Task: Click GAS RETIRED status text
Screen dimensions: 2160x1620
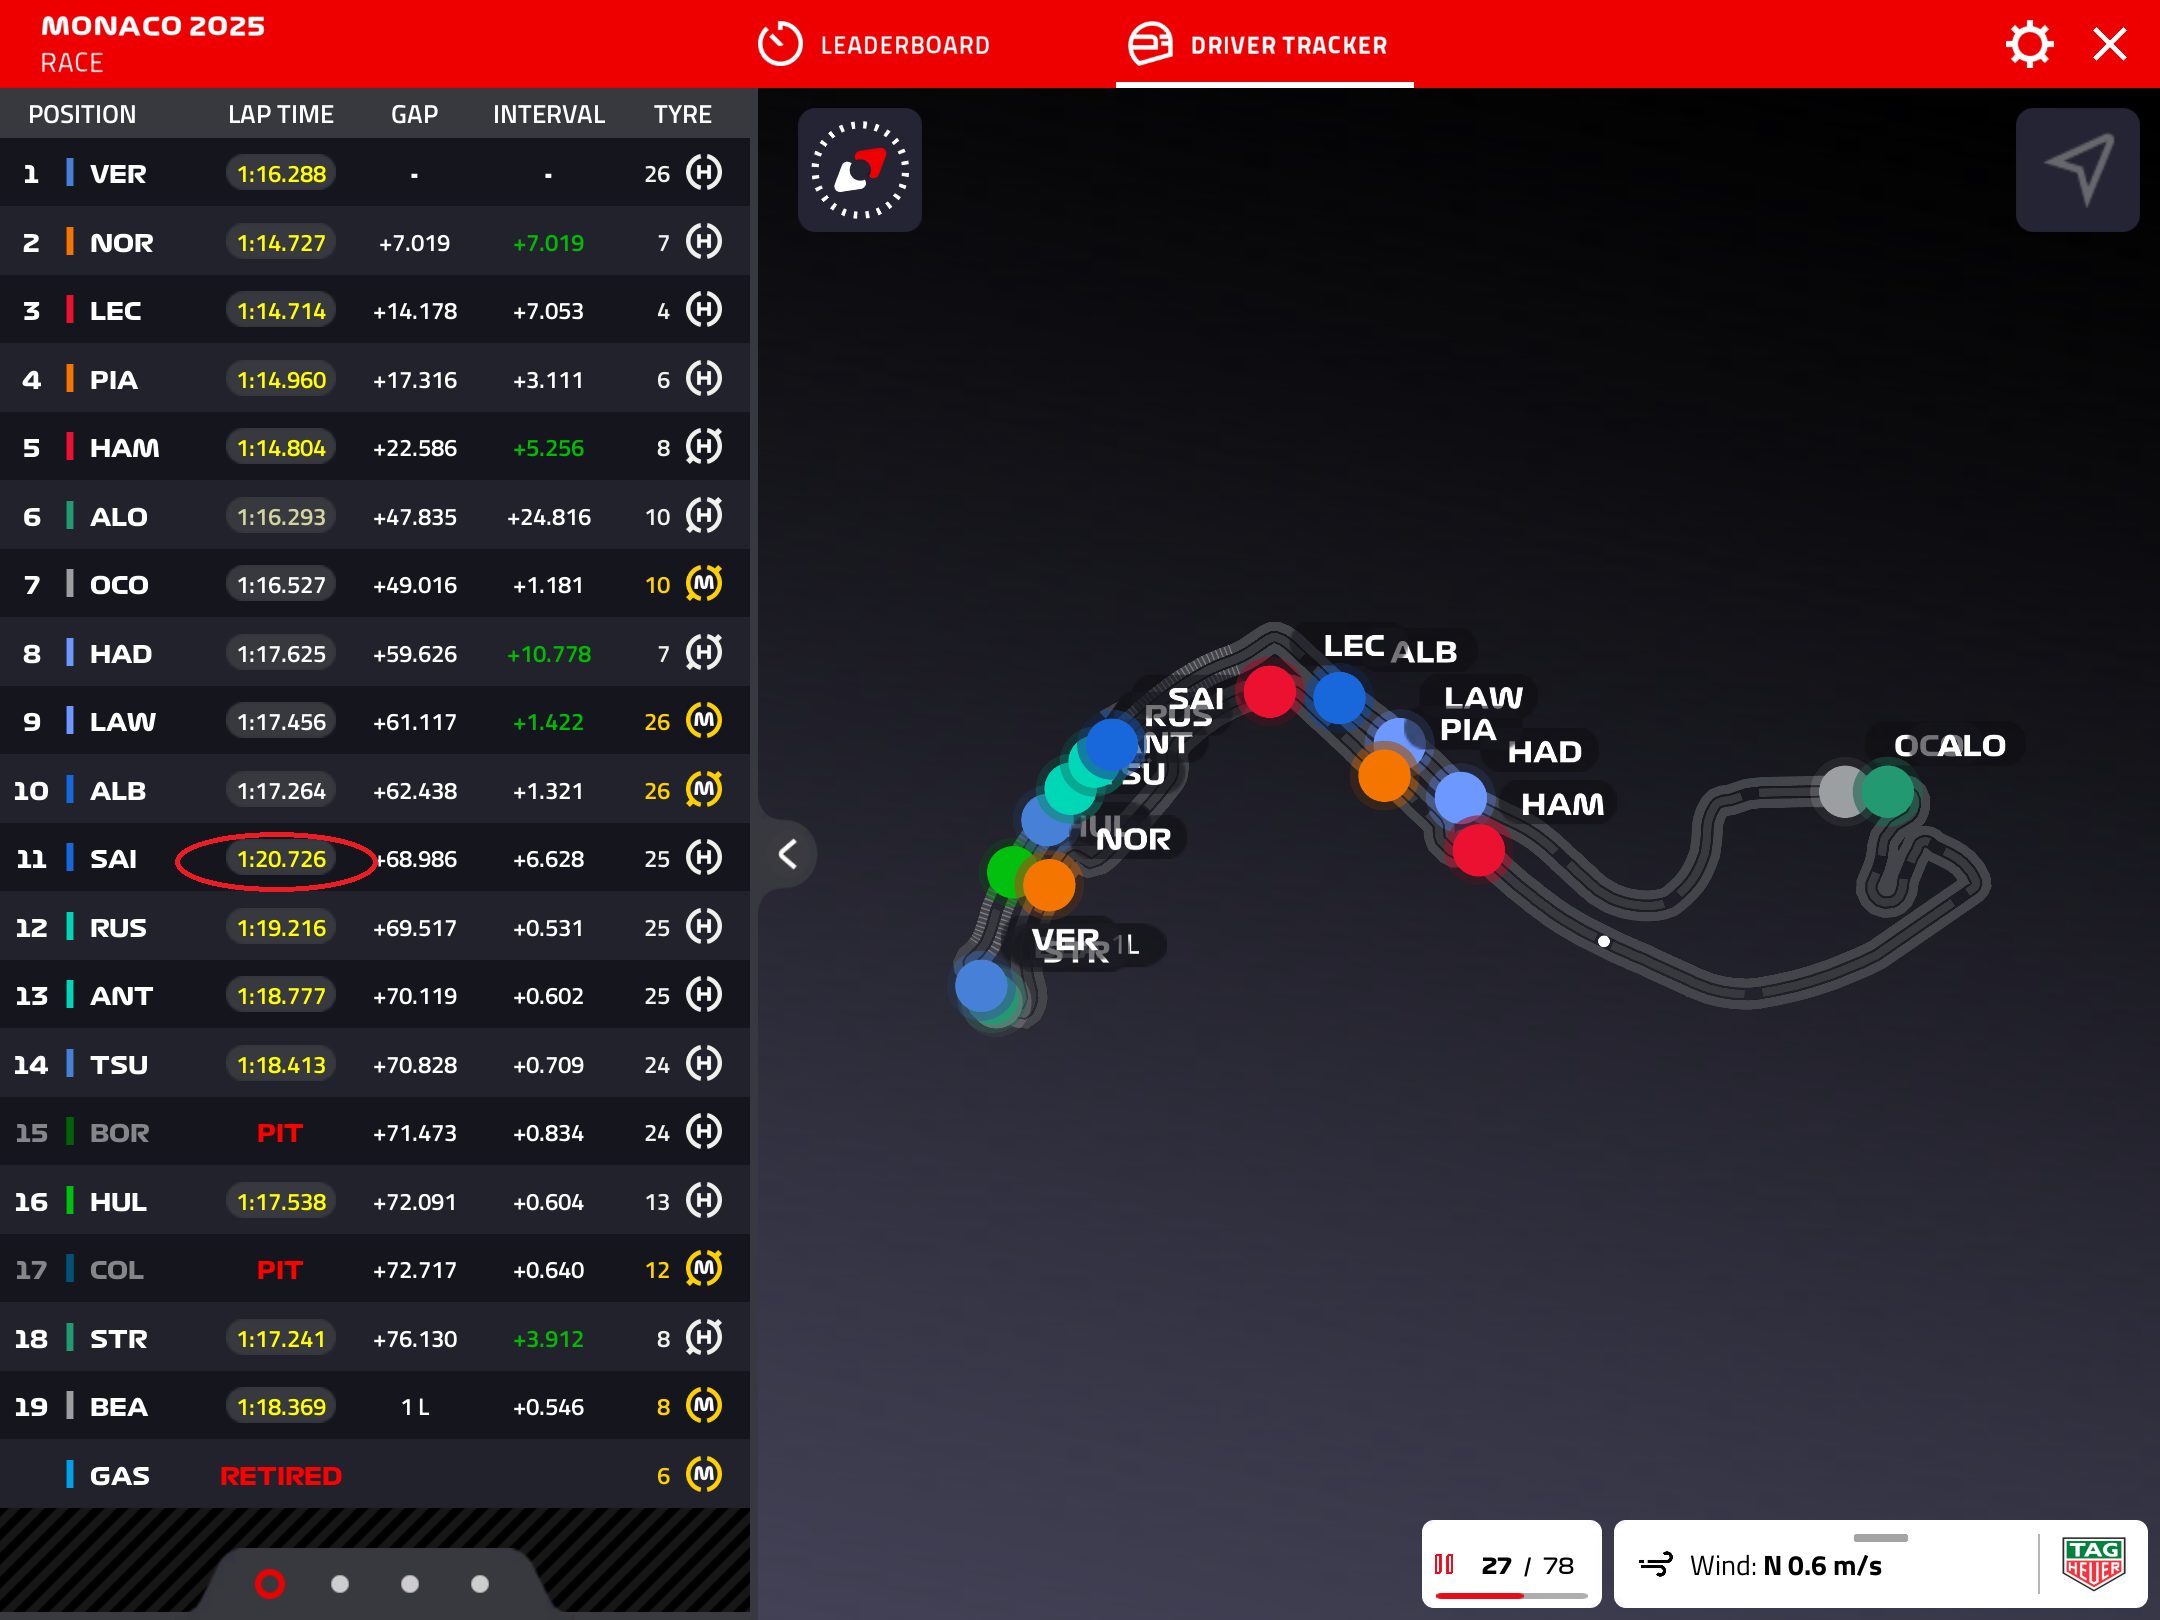Action: click(281, 1476)
